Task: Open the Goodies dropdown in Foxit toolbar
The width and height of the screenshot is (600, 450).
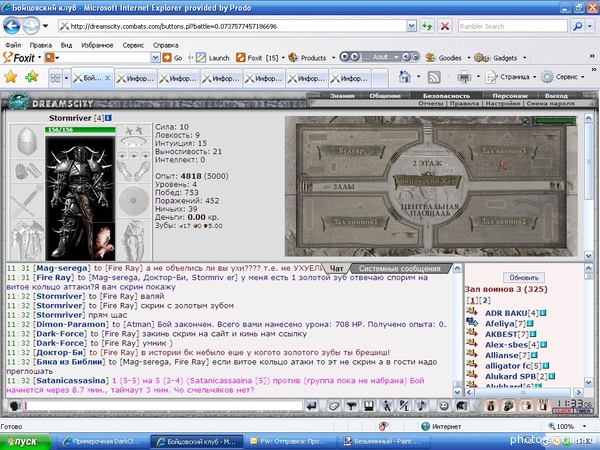Action: coord(469,58)
